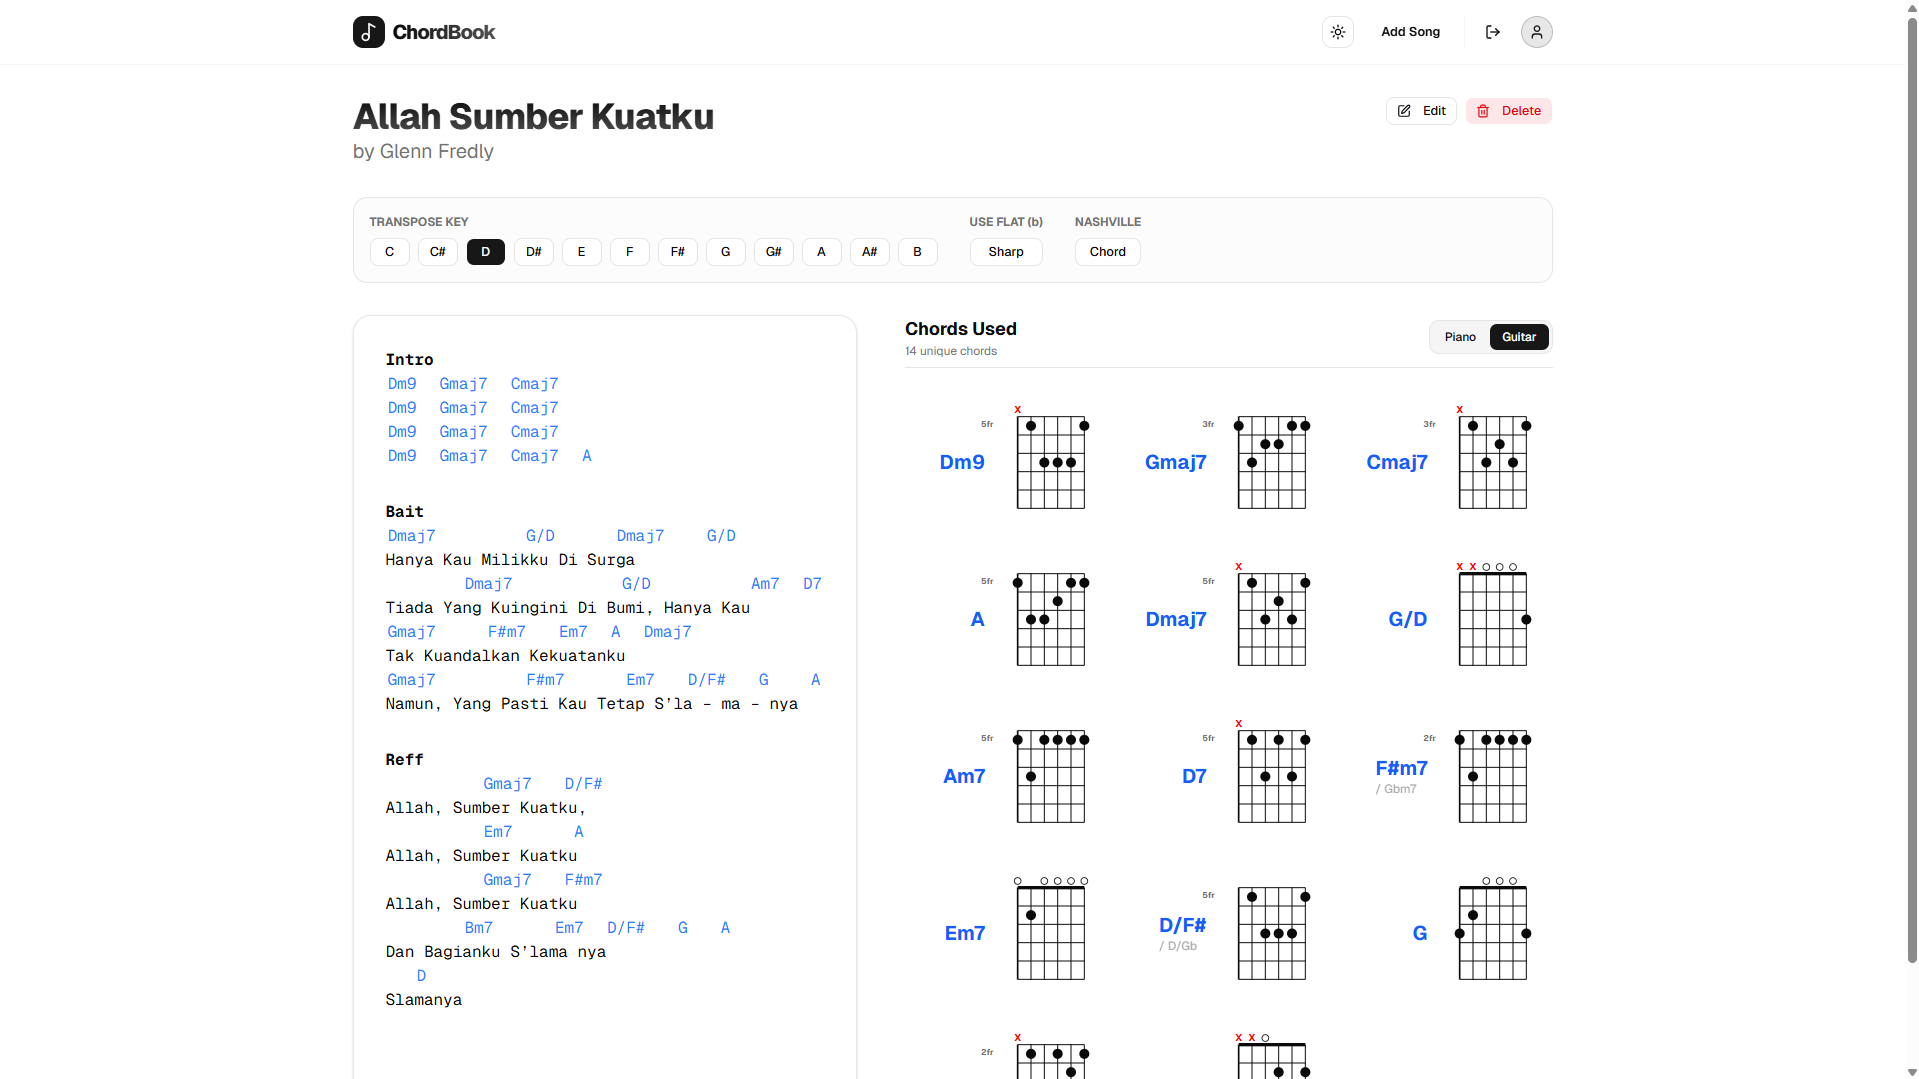This screenshot has height=1079, width=1919.
Task: Click the Bm7 chord in the Reff section
Action: [x=479, y=928]
